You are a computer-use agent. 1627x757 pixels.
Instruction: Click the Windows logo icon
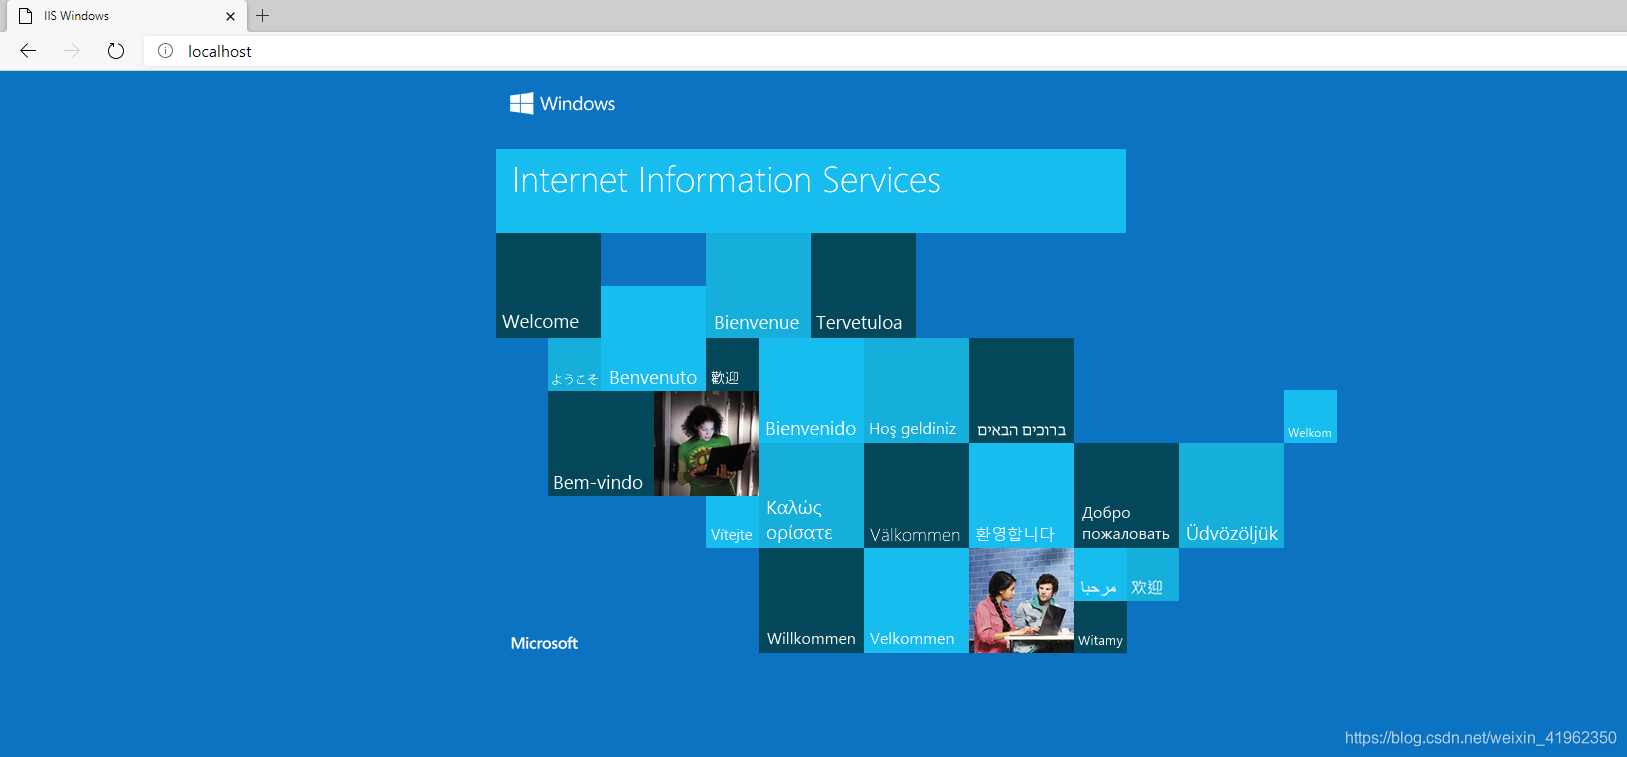click(x=522, y=104)
